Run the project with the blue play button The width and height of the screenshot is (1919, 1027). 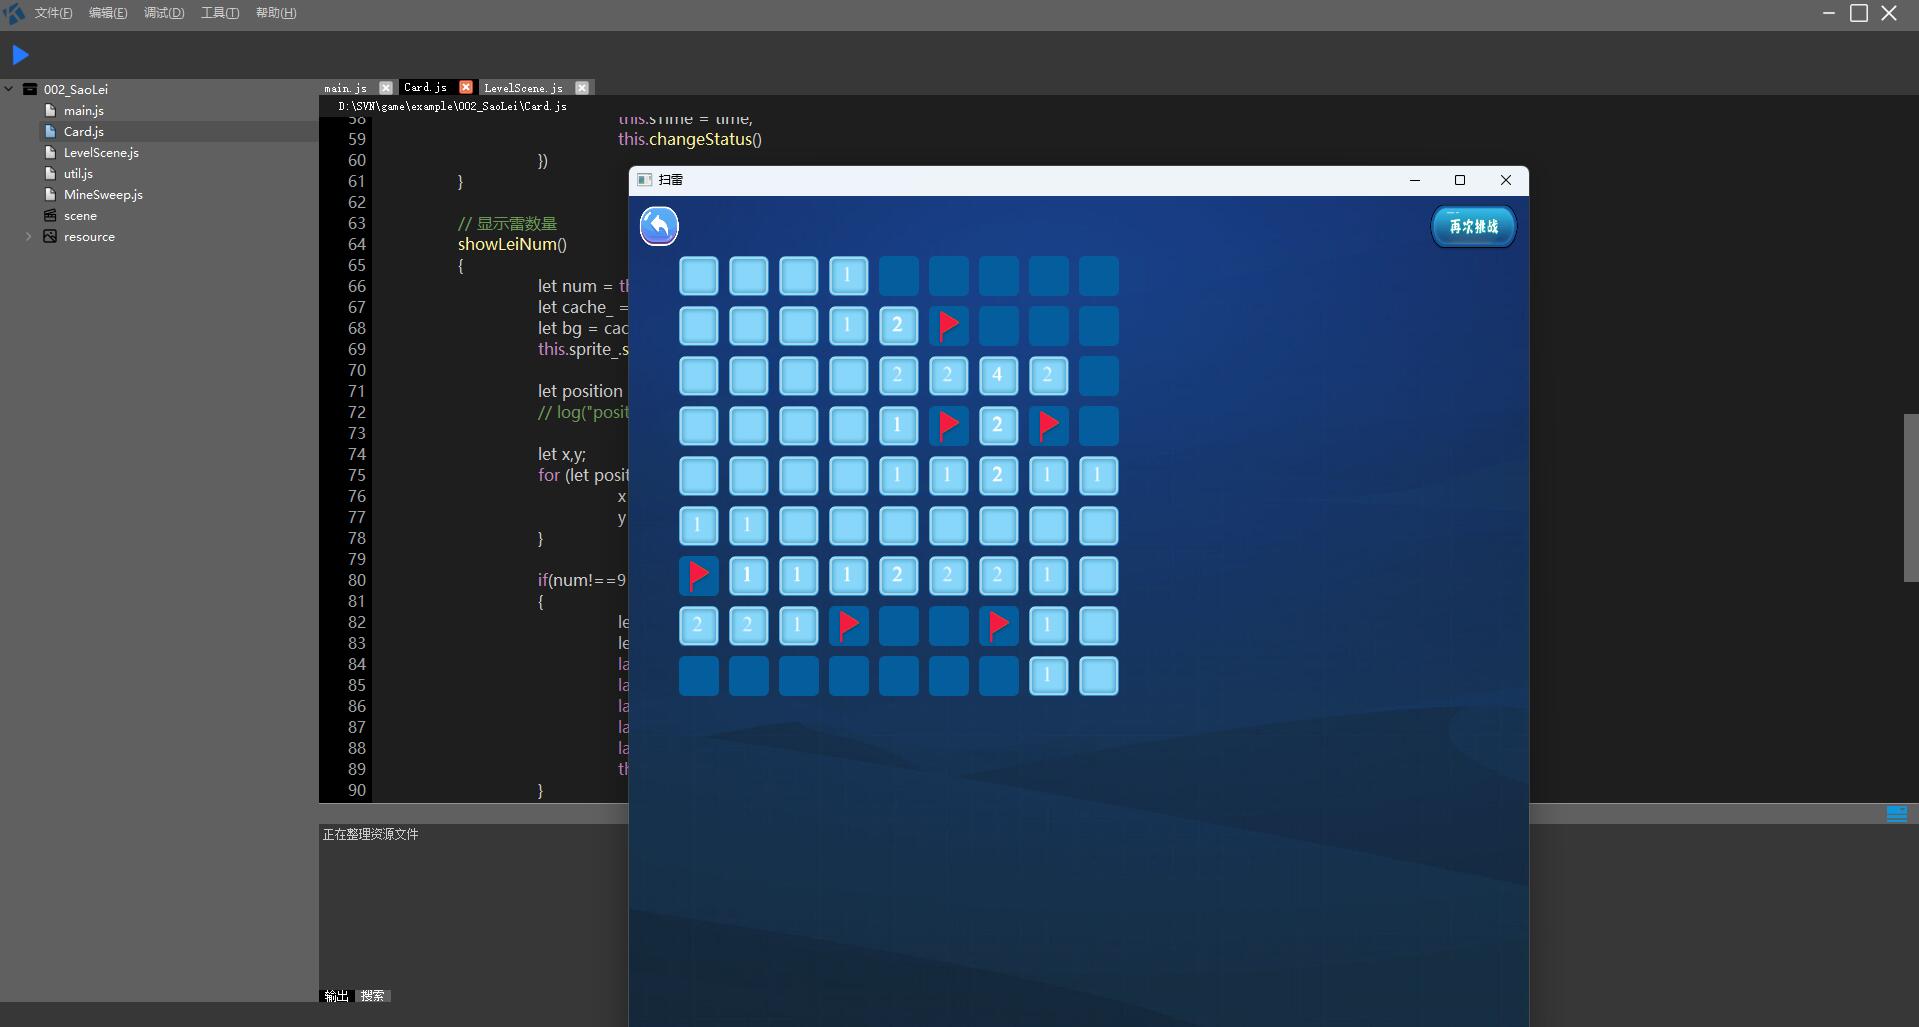(20, 55)
